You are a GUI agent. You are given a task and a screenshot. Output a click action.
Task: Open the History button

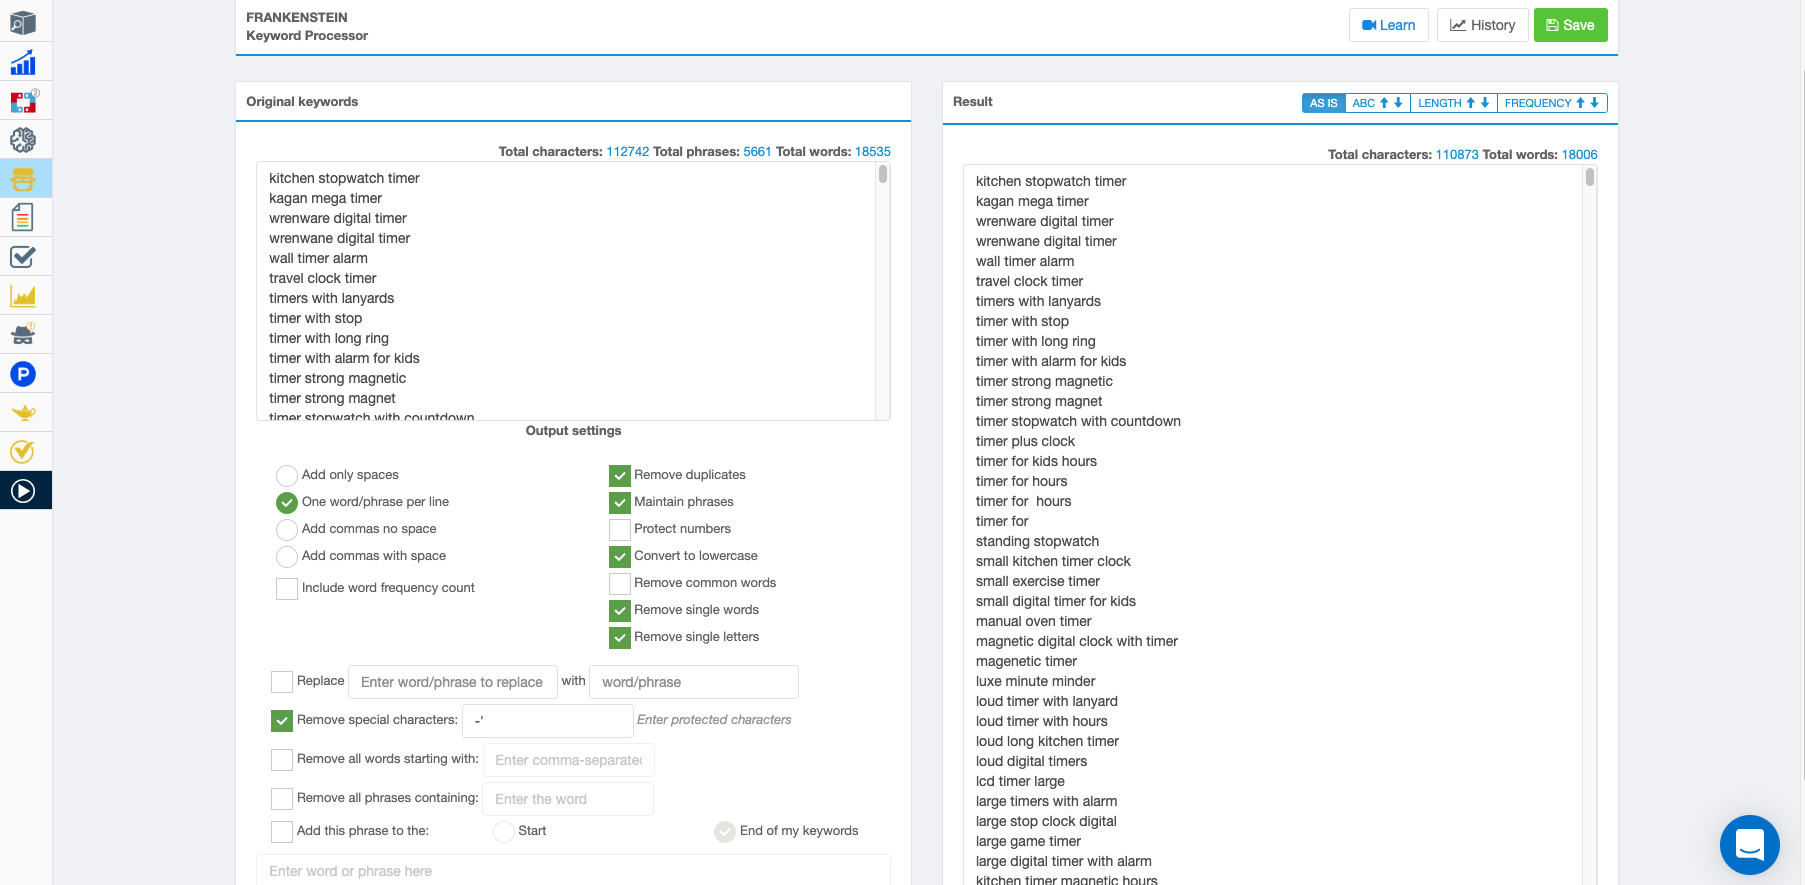(1482, 25)
